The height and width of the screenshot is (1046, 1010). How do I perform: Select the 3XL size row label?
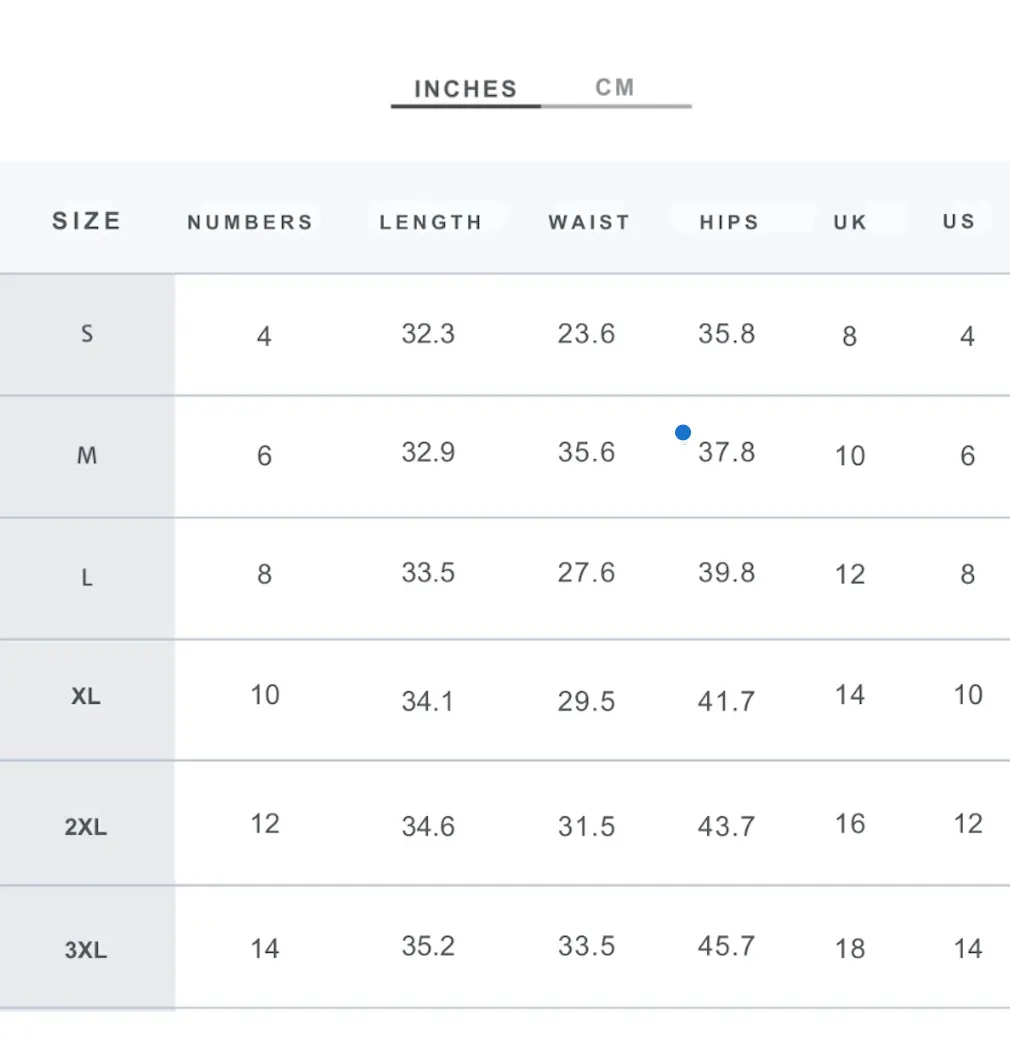pos(86,950)
